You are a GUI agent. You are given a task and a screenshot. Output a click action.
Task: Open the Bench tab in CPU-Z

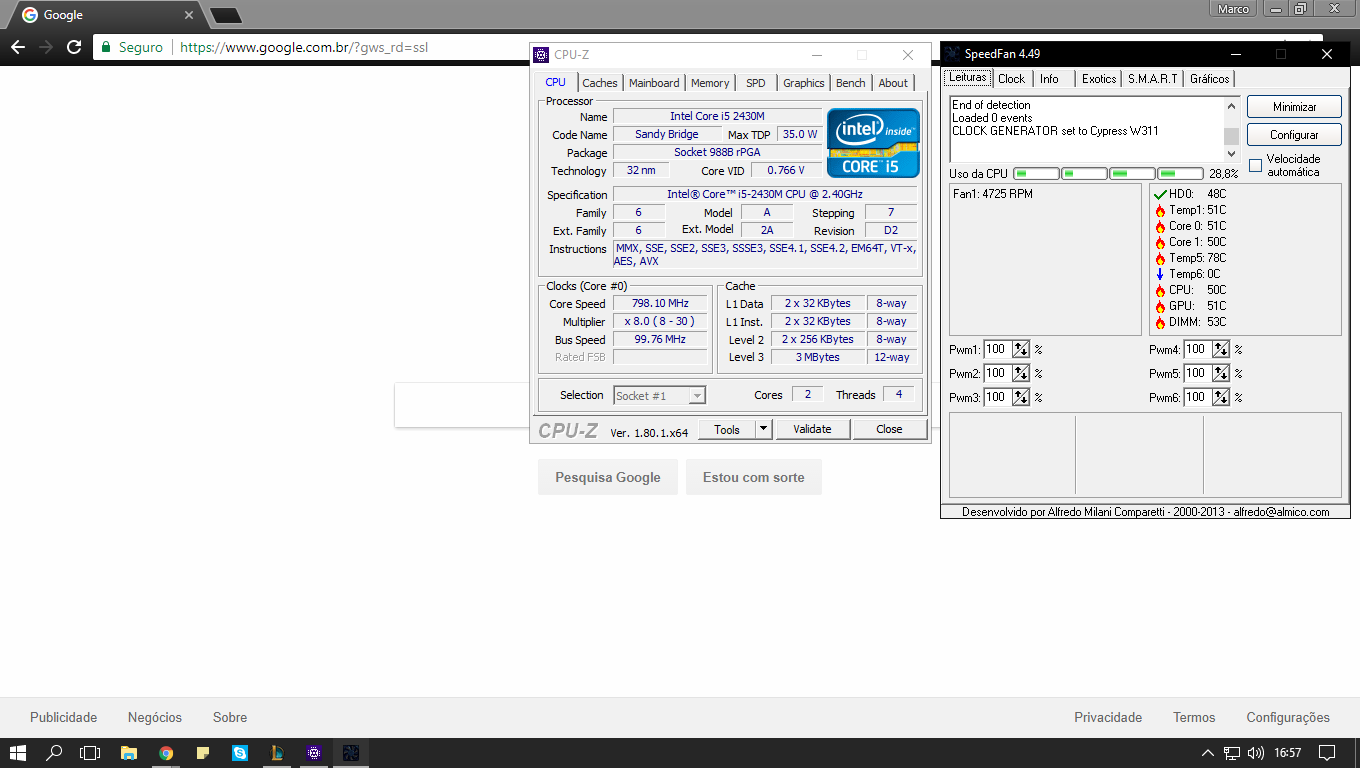pyautogui.click(x=851, y=83)
